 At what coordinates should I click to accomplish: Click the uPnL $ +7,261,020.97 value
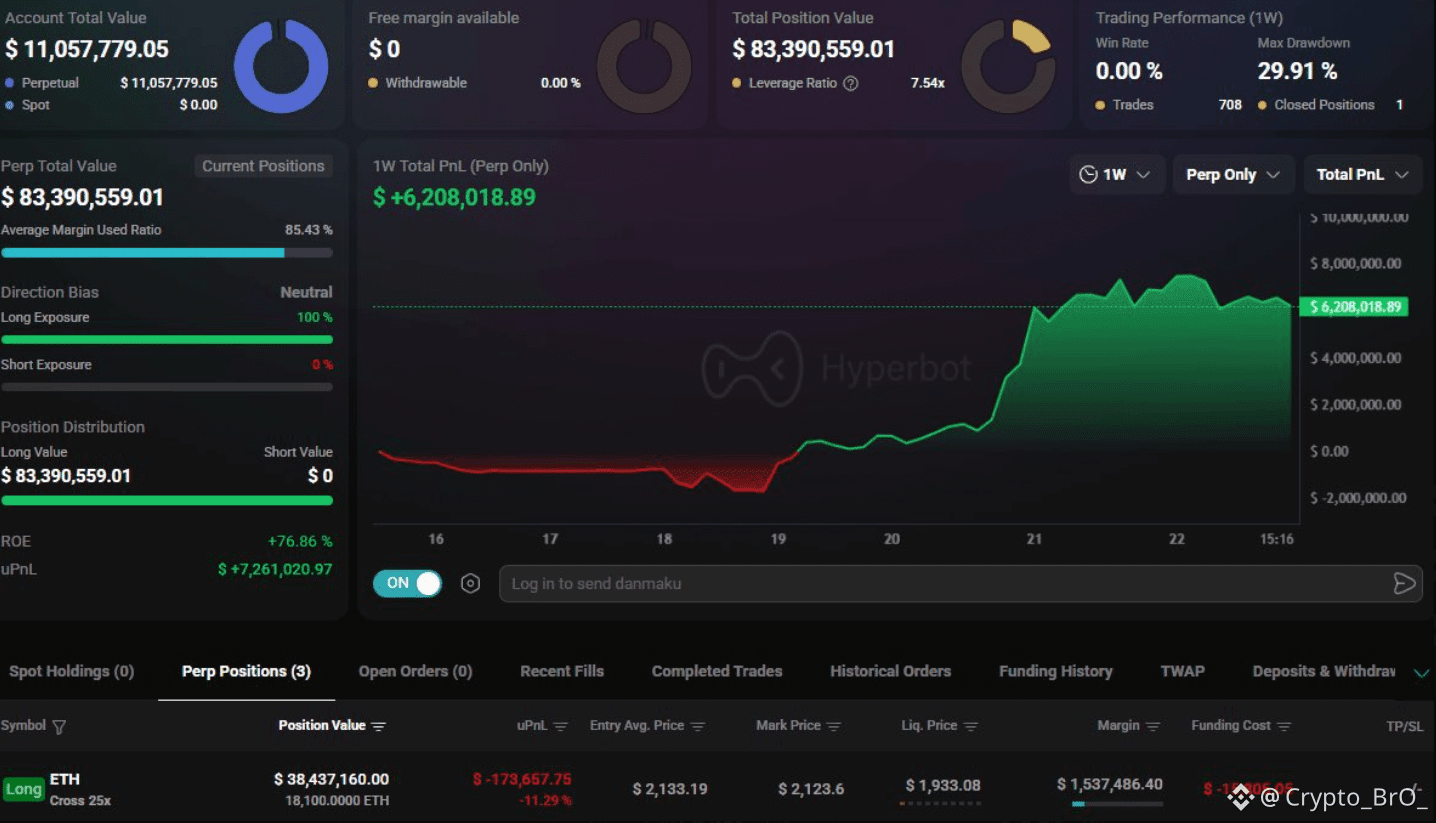275,569
